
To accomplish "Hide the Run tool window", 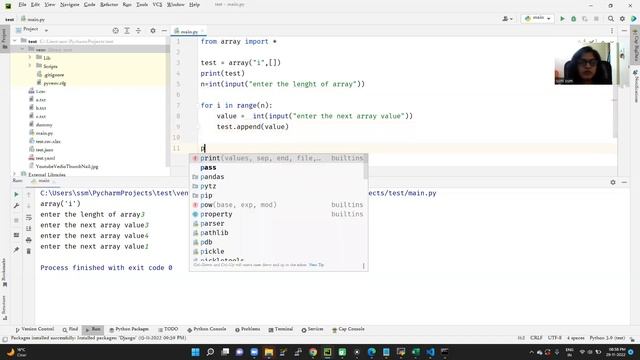I will point(624,182).
